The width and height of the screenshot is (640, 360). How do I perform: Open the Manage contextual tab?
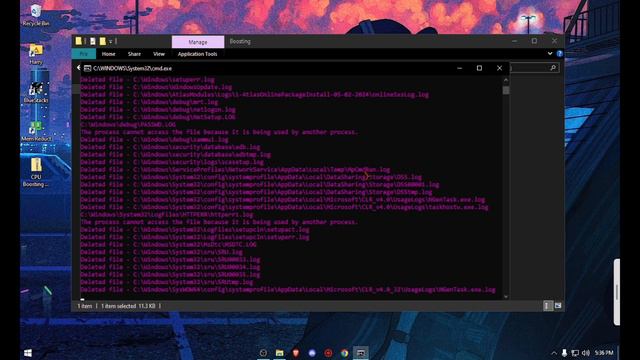click(x=198, y=42)
